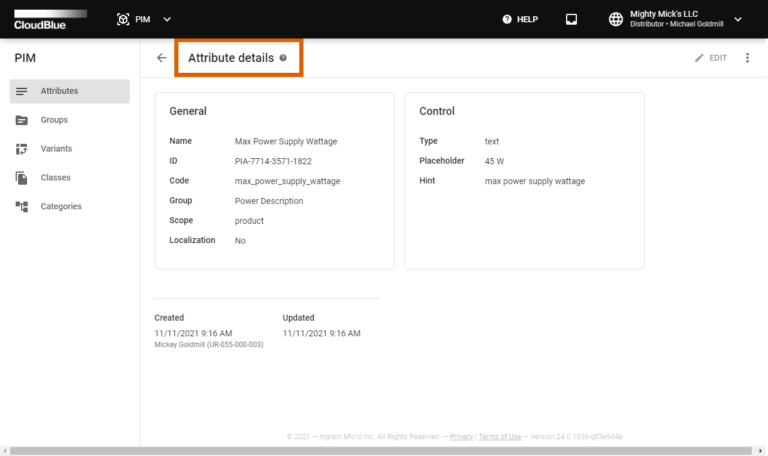The height and width of the screenshot is (456, 768).
Task: Open the Variants sidebar item
Action: pyautogui.click(x=70, y=149)
